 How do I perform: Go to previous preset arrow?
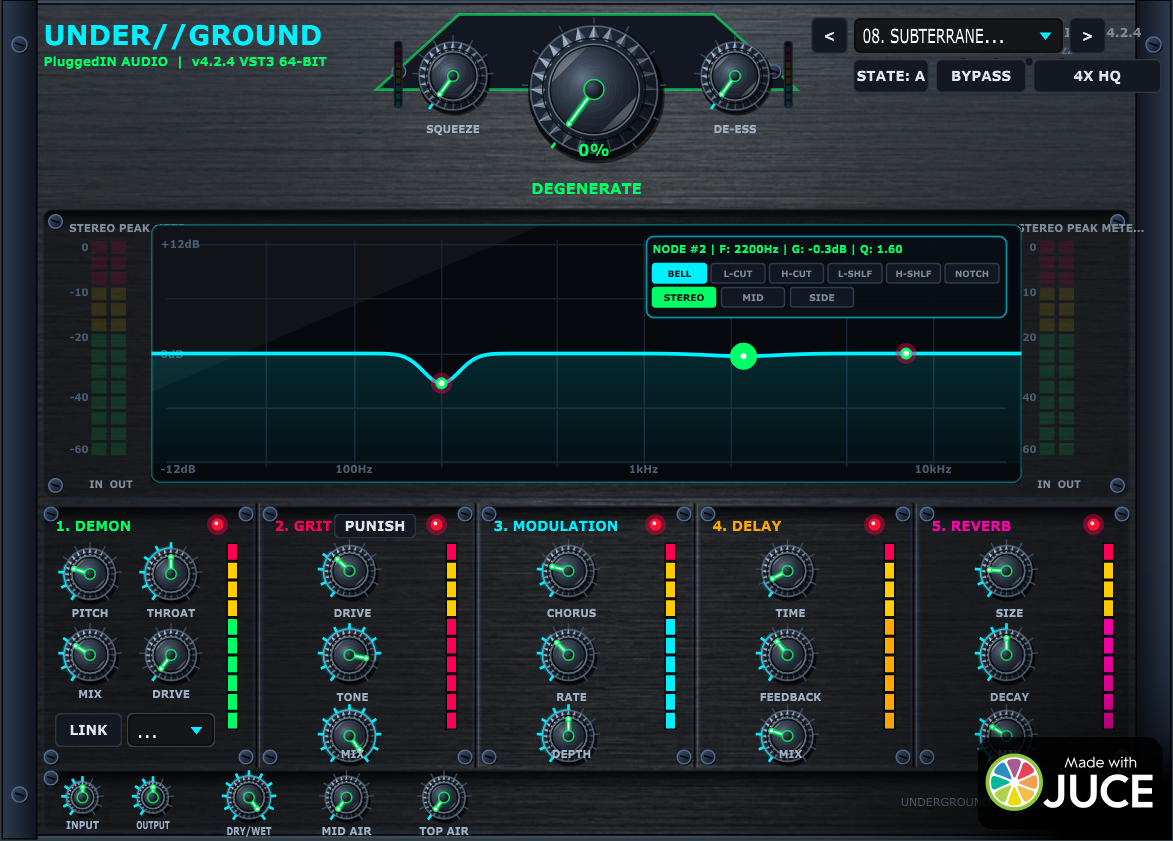tap(829, 36)
